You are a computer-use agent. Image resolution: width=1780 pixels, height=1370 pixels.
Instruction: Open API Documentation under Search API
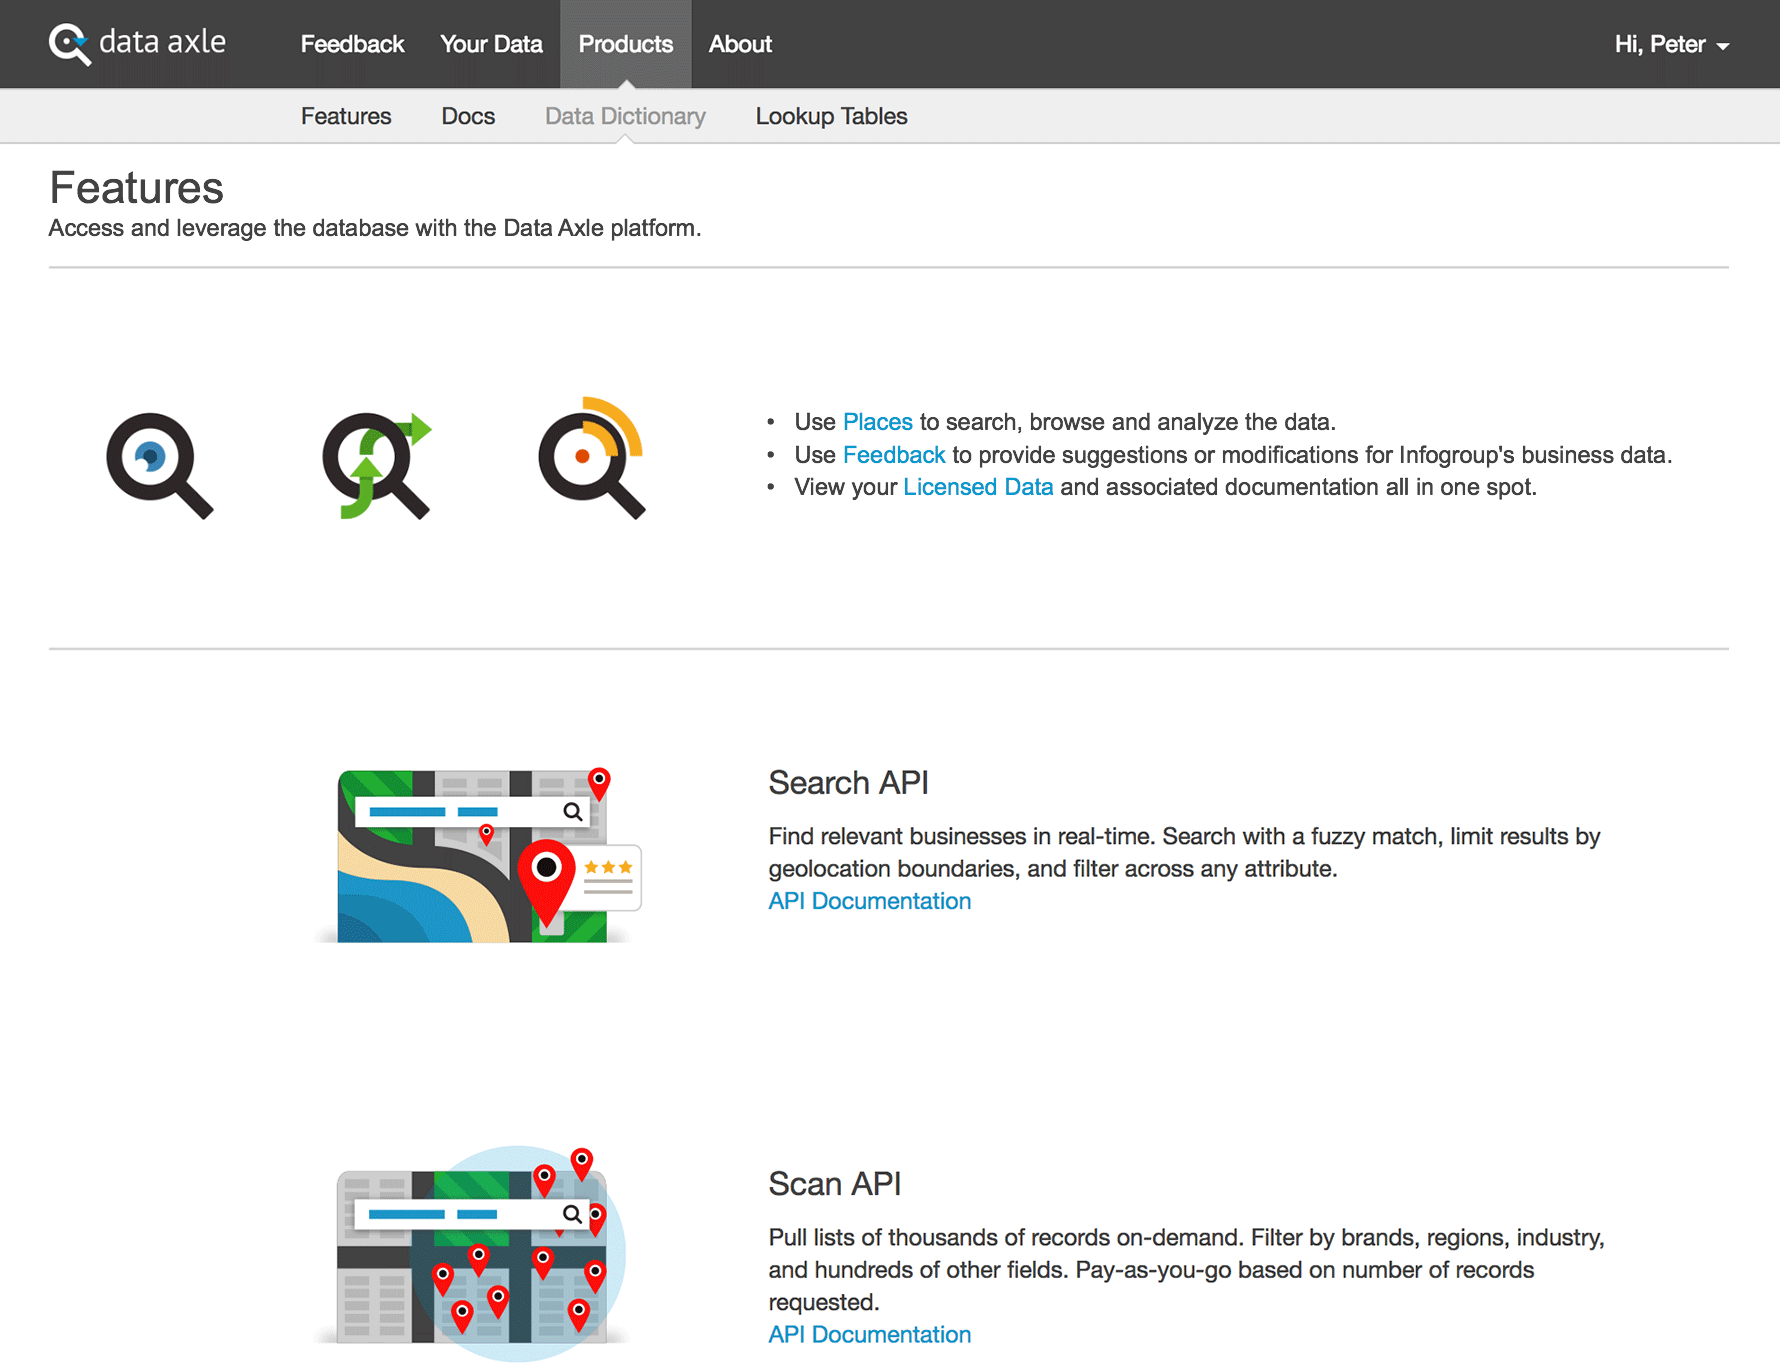point(869,901)
